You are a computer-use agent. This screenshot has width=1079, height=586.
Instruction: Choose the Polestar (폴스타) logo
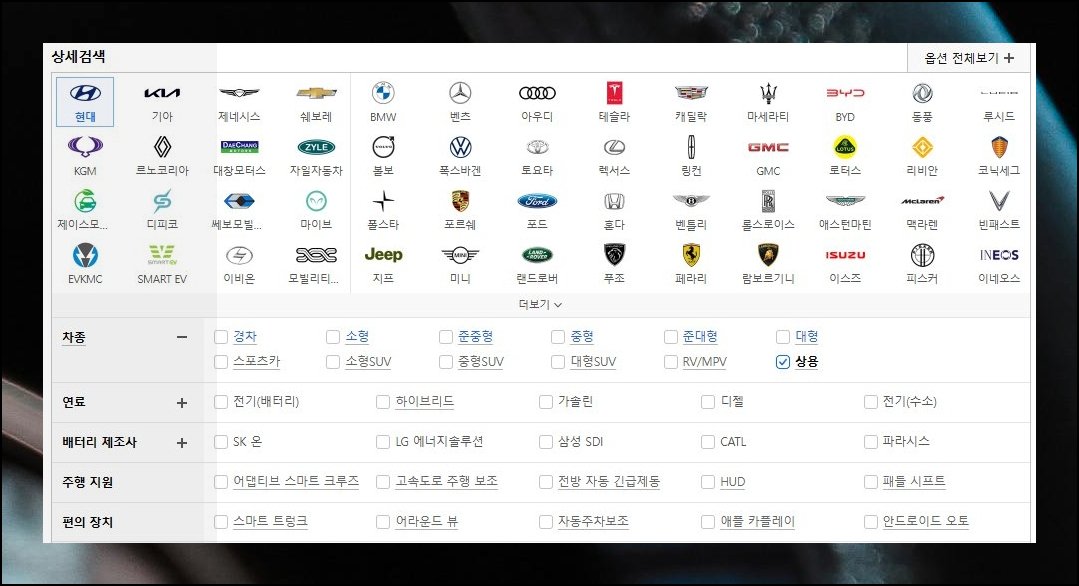[x=383, y=201]
